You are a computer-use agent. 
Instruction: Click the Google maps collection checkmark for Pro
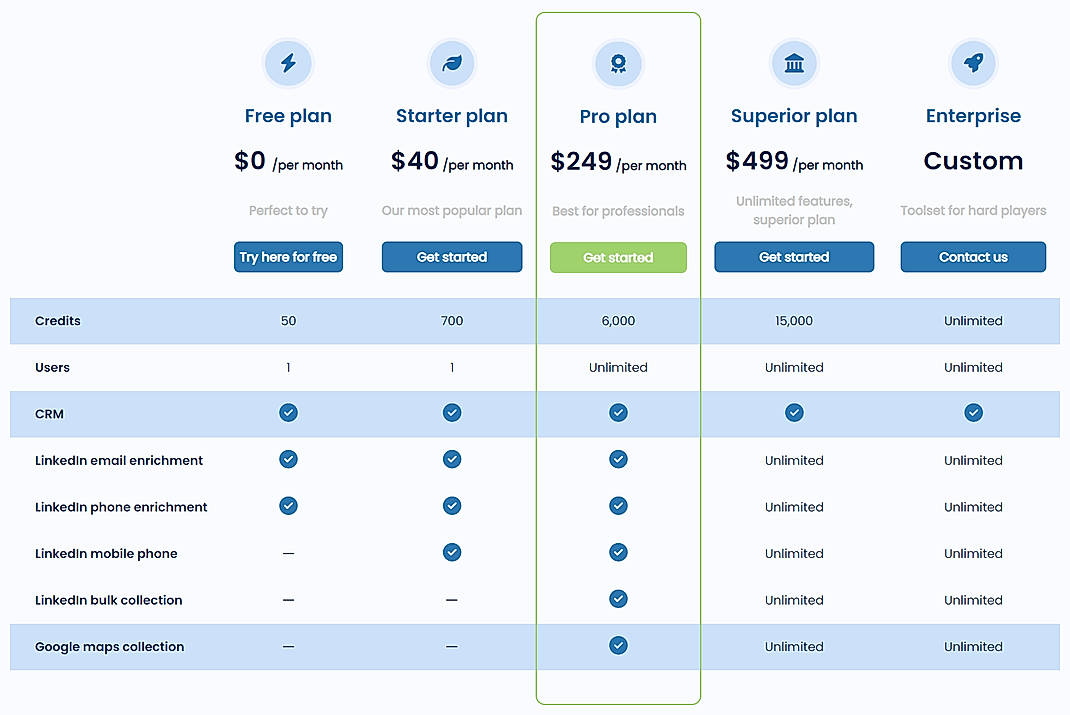pos(618,646)
